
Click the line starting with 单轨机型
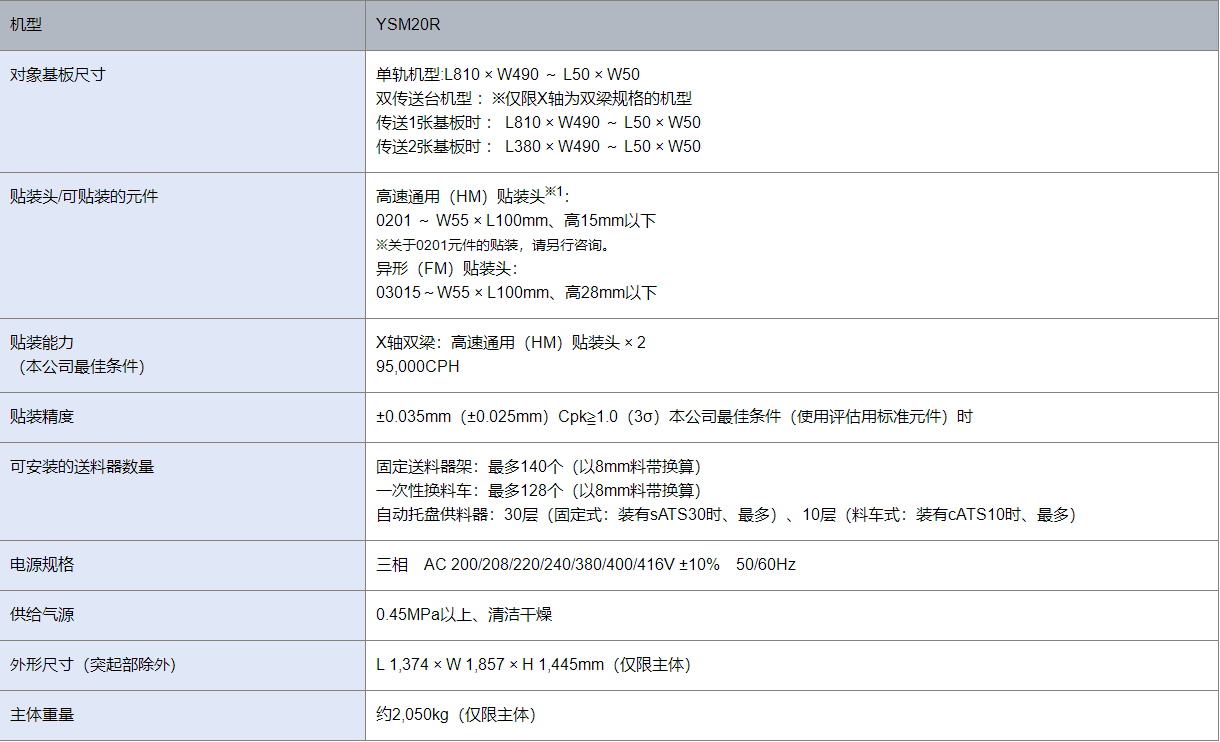pos(508,75)
